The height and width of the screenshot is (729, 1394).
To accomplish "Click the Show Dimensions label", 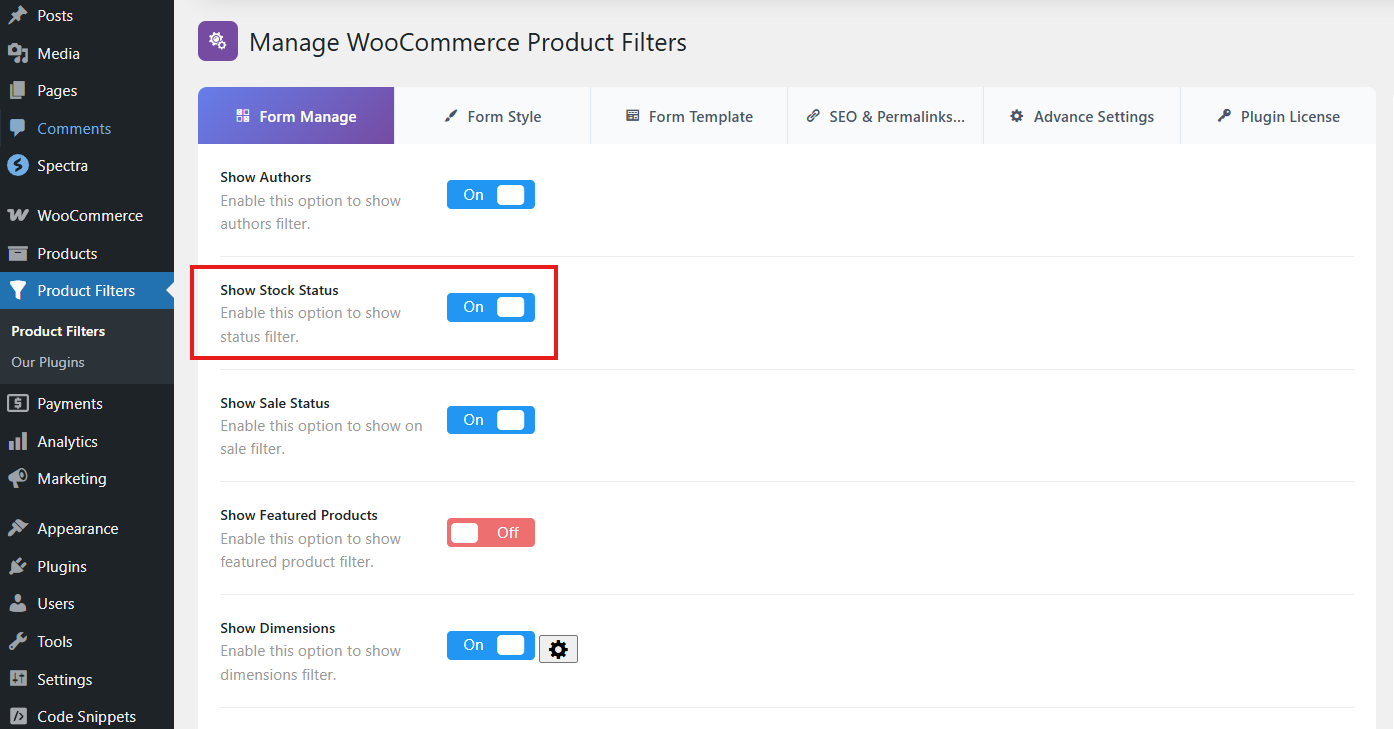I will pos(278,628).
